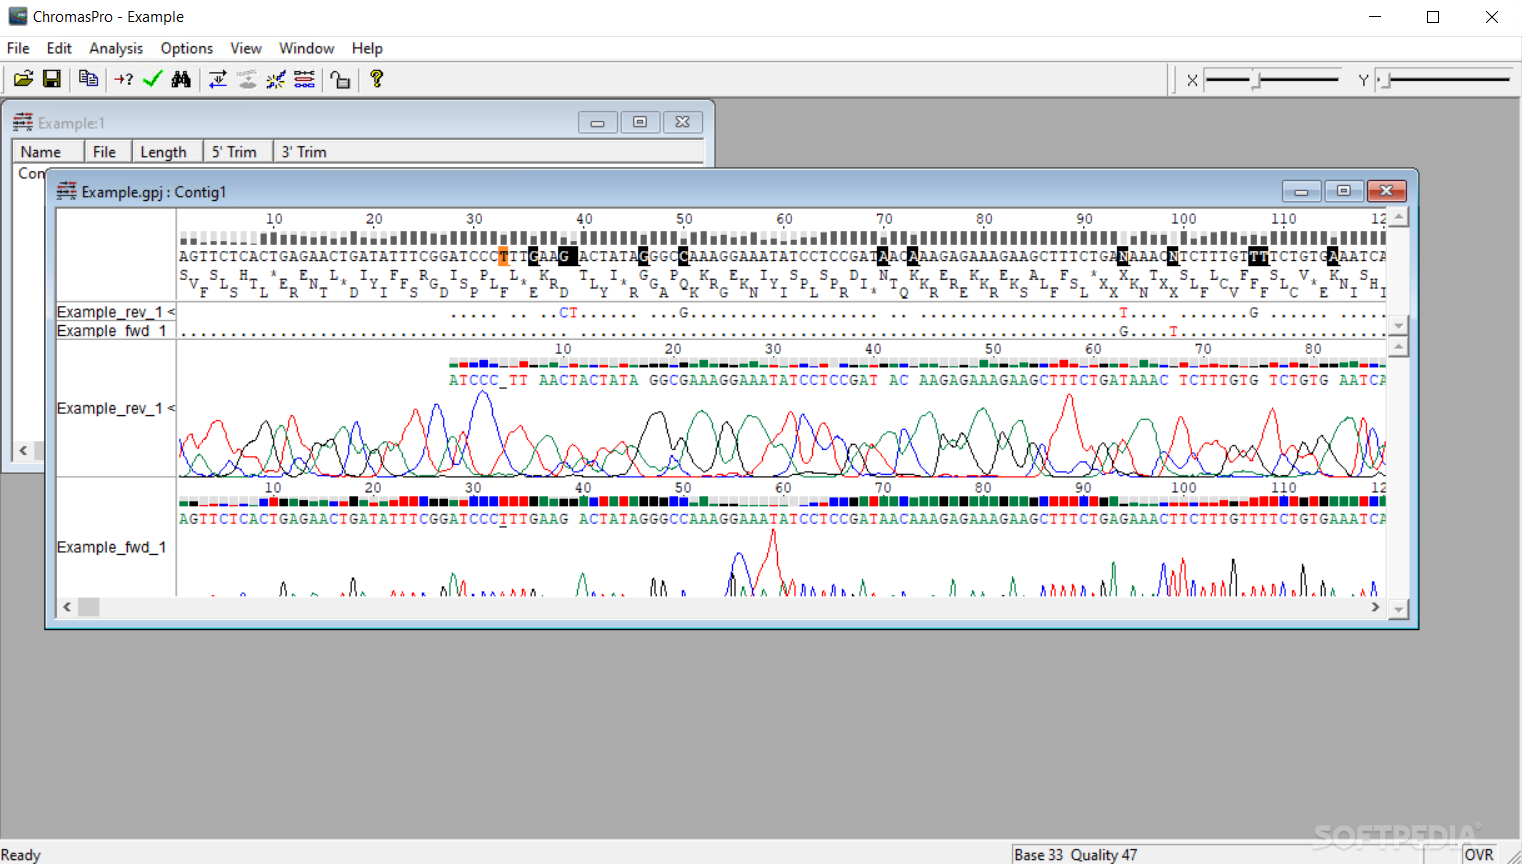This screenshot has width=1522, height=864.
Task: Click the Contig1 window title icon
Action: (67, 191)
